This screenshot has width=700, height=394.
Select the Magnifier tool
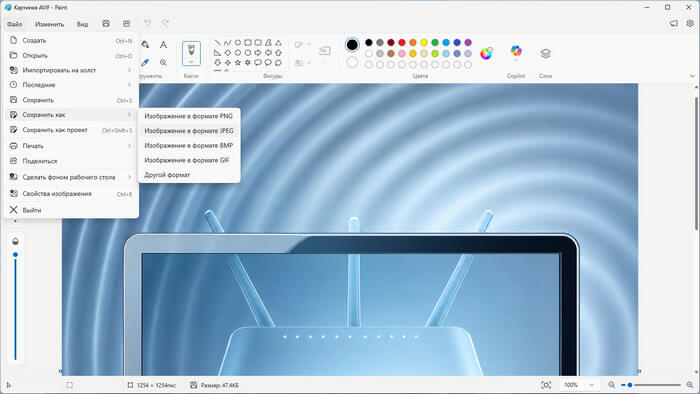click(x=163, y=62)
